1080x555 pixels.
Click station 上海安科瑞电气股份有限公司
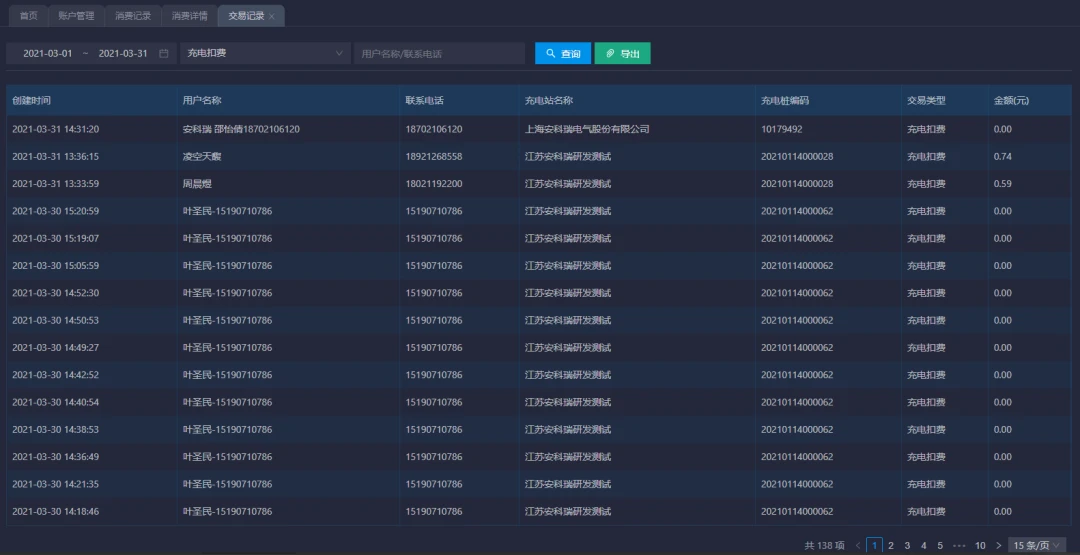588,129
